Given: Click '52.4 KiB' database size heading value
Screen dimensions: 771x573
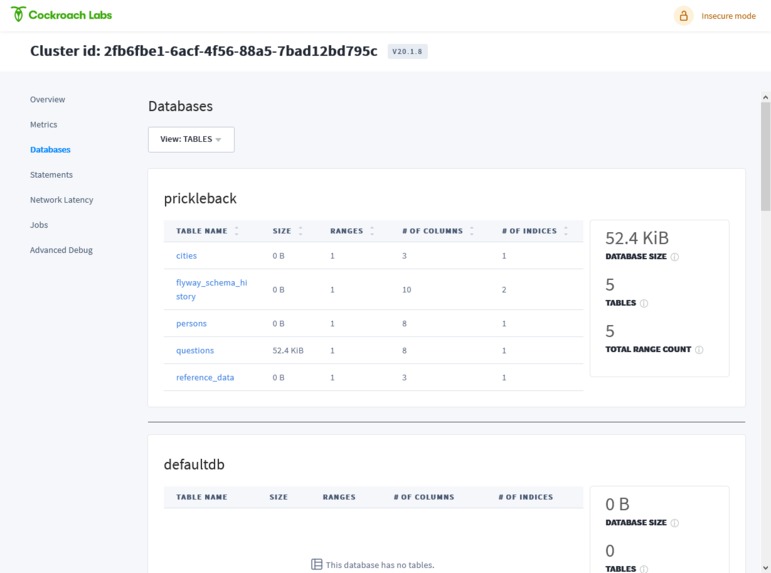Looking at the screenshot, I should [637, 238].
